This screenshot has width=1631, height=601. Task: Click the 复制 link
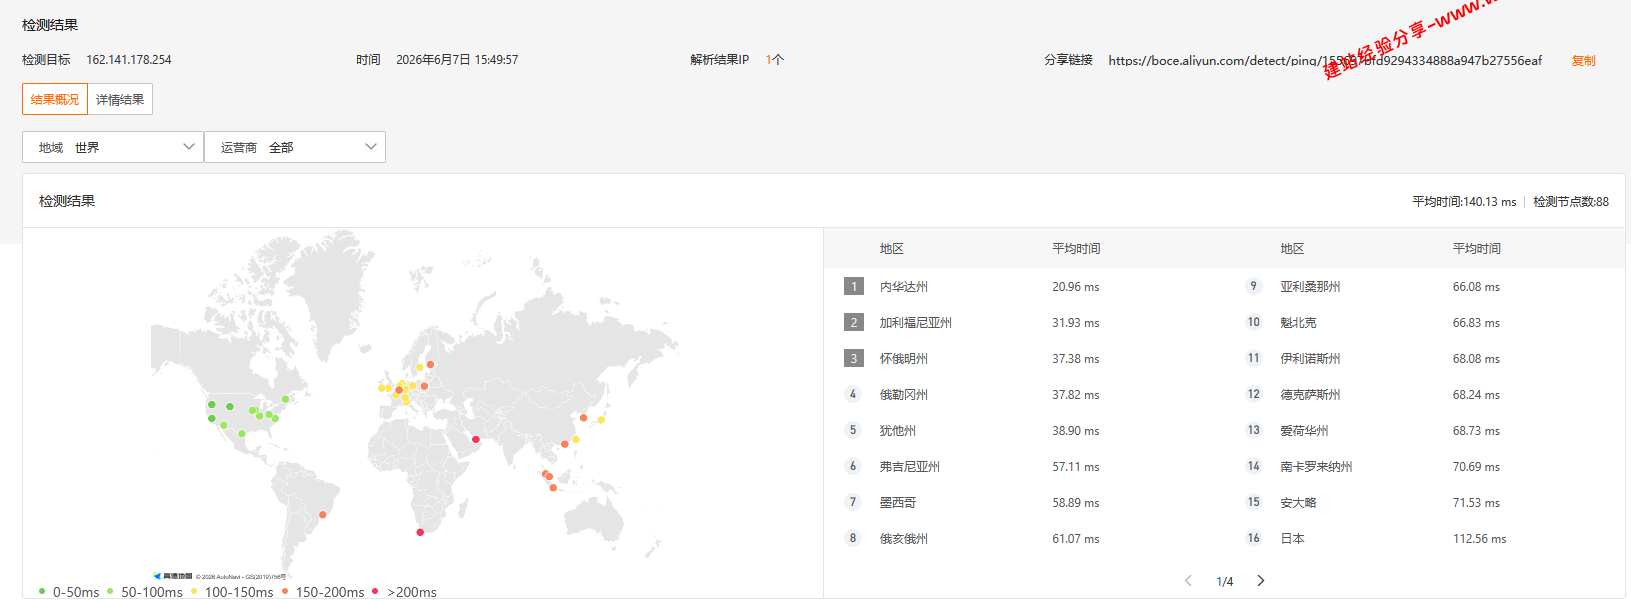click(x=1583, y=60)
